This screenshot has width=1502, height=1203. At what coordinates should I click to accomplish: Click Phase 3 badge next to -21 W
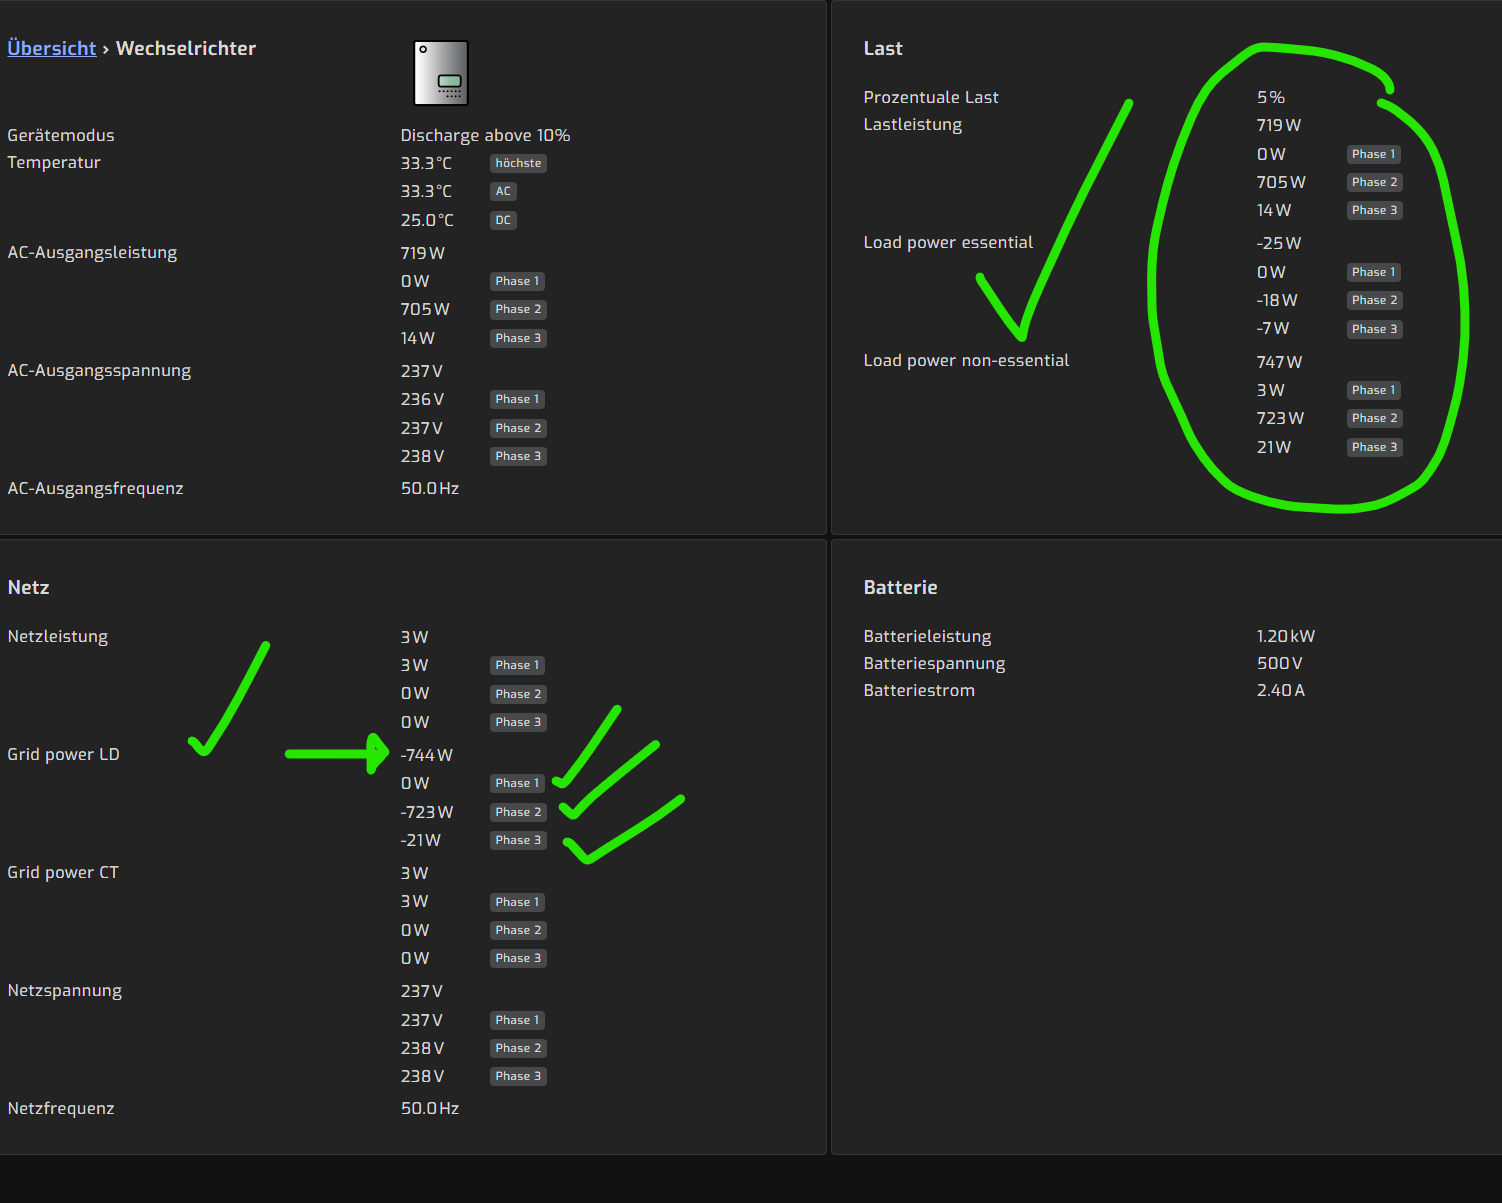(x=518, y=840)
